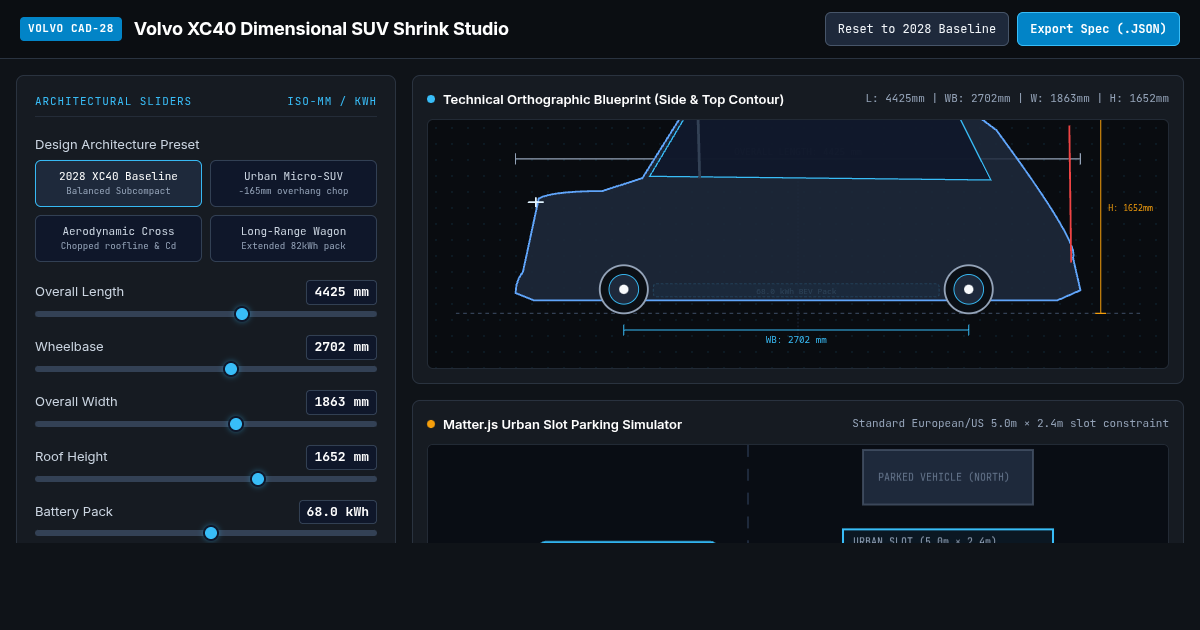Click the 4425 mm length value
The image size is (1200, 630).
[341, 292]
